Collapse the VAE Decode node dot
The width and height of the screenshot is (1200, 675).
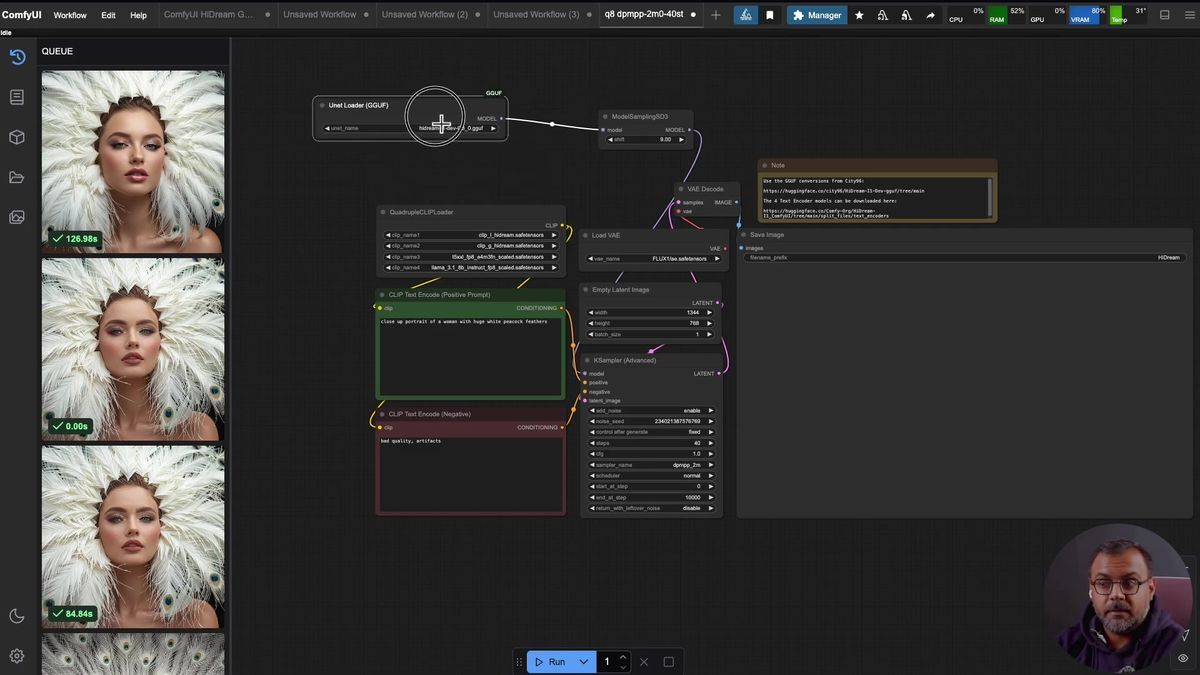pyautogui.click(x=681, y=189)
